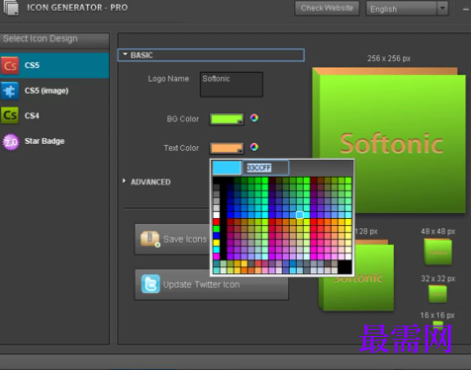
Task: Click the Save Icons box icon
Action: click(150, 239)
